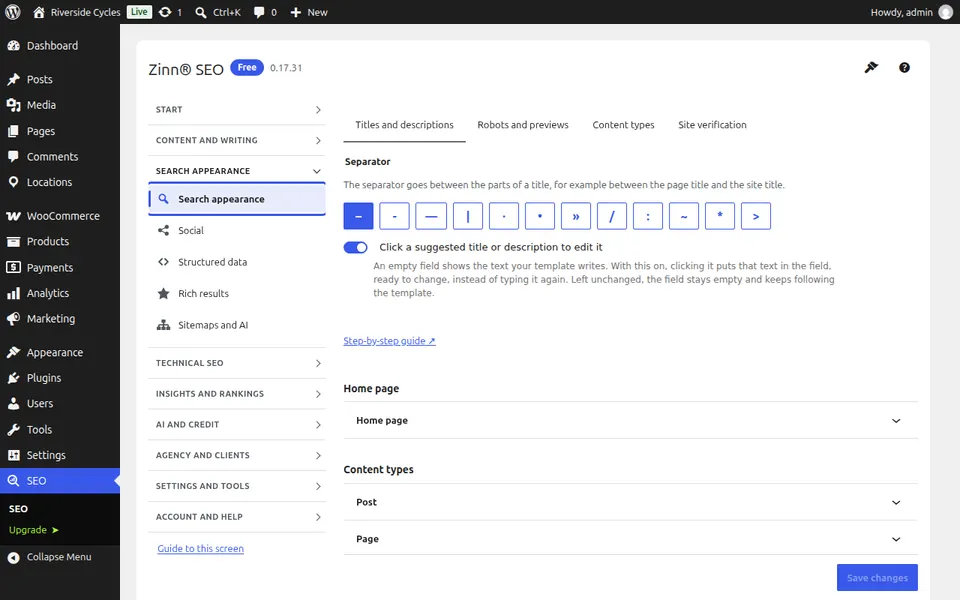Open the Guide to this screen link
The height and width of the screenshot is (600, 960).
coord(200,549)
